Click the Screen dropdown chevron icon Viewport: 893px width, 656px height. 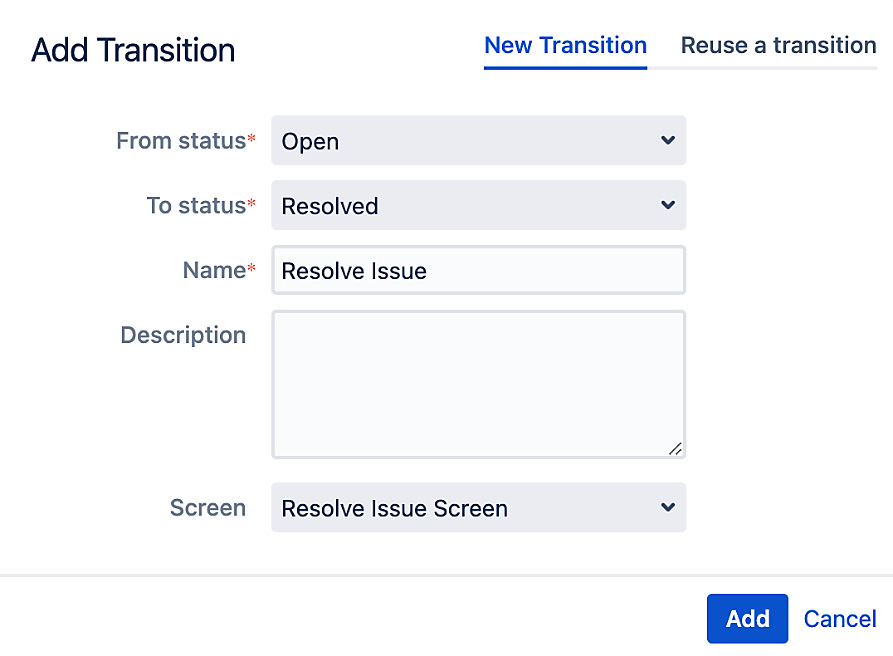[x=667, y=507]
